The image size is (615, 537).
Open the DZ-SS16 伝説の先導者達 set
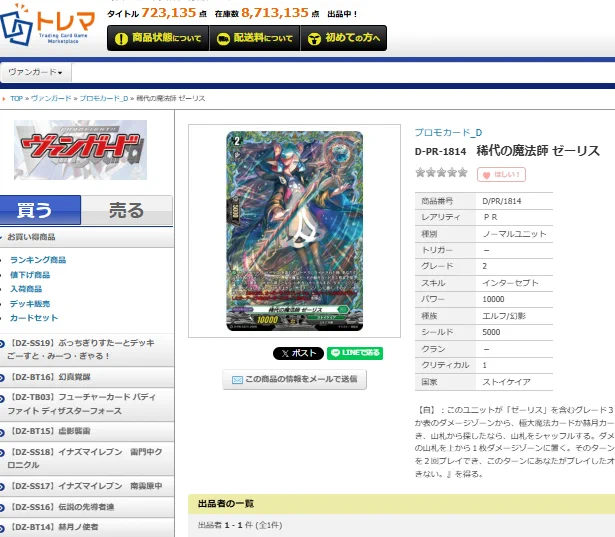(x=87, y=507)
